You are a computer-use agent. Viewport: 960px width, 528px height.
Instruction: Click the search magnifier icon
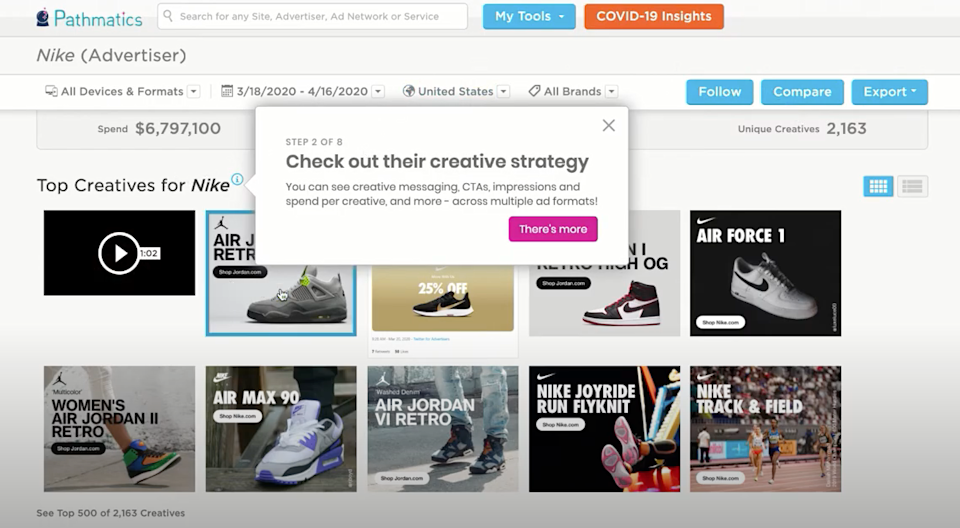pyautogui.click(x=168, y=16)
